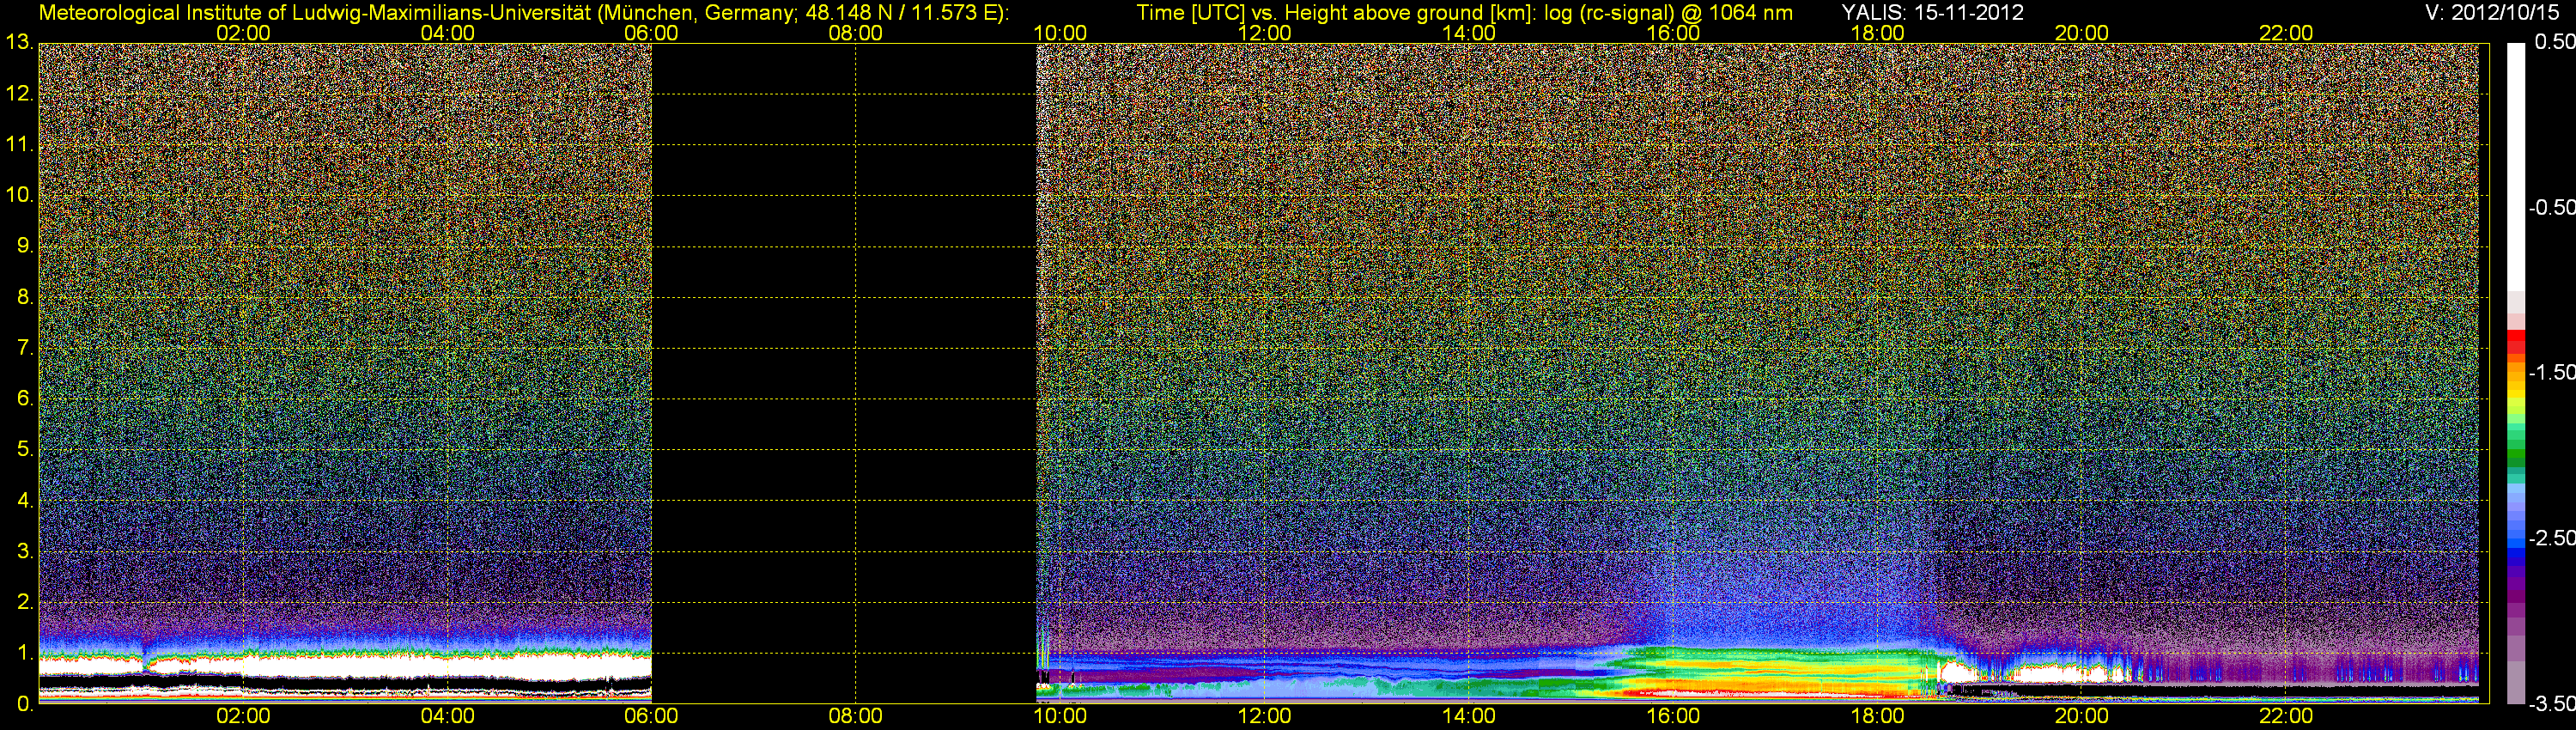Click "16:00" on the upper time axis
Image resolution: width=2576 pixels, height=730 pixels.
[x=1673, y=33]
